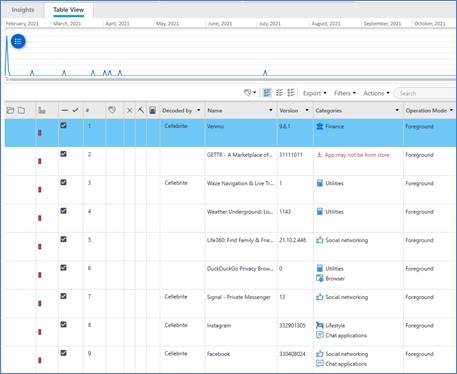Click the open-folder icon in the table header
The image size is (457, 374).
(10, 110)
